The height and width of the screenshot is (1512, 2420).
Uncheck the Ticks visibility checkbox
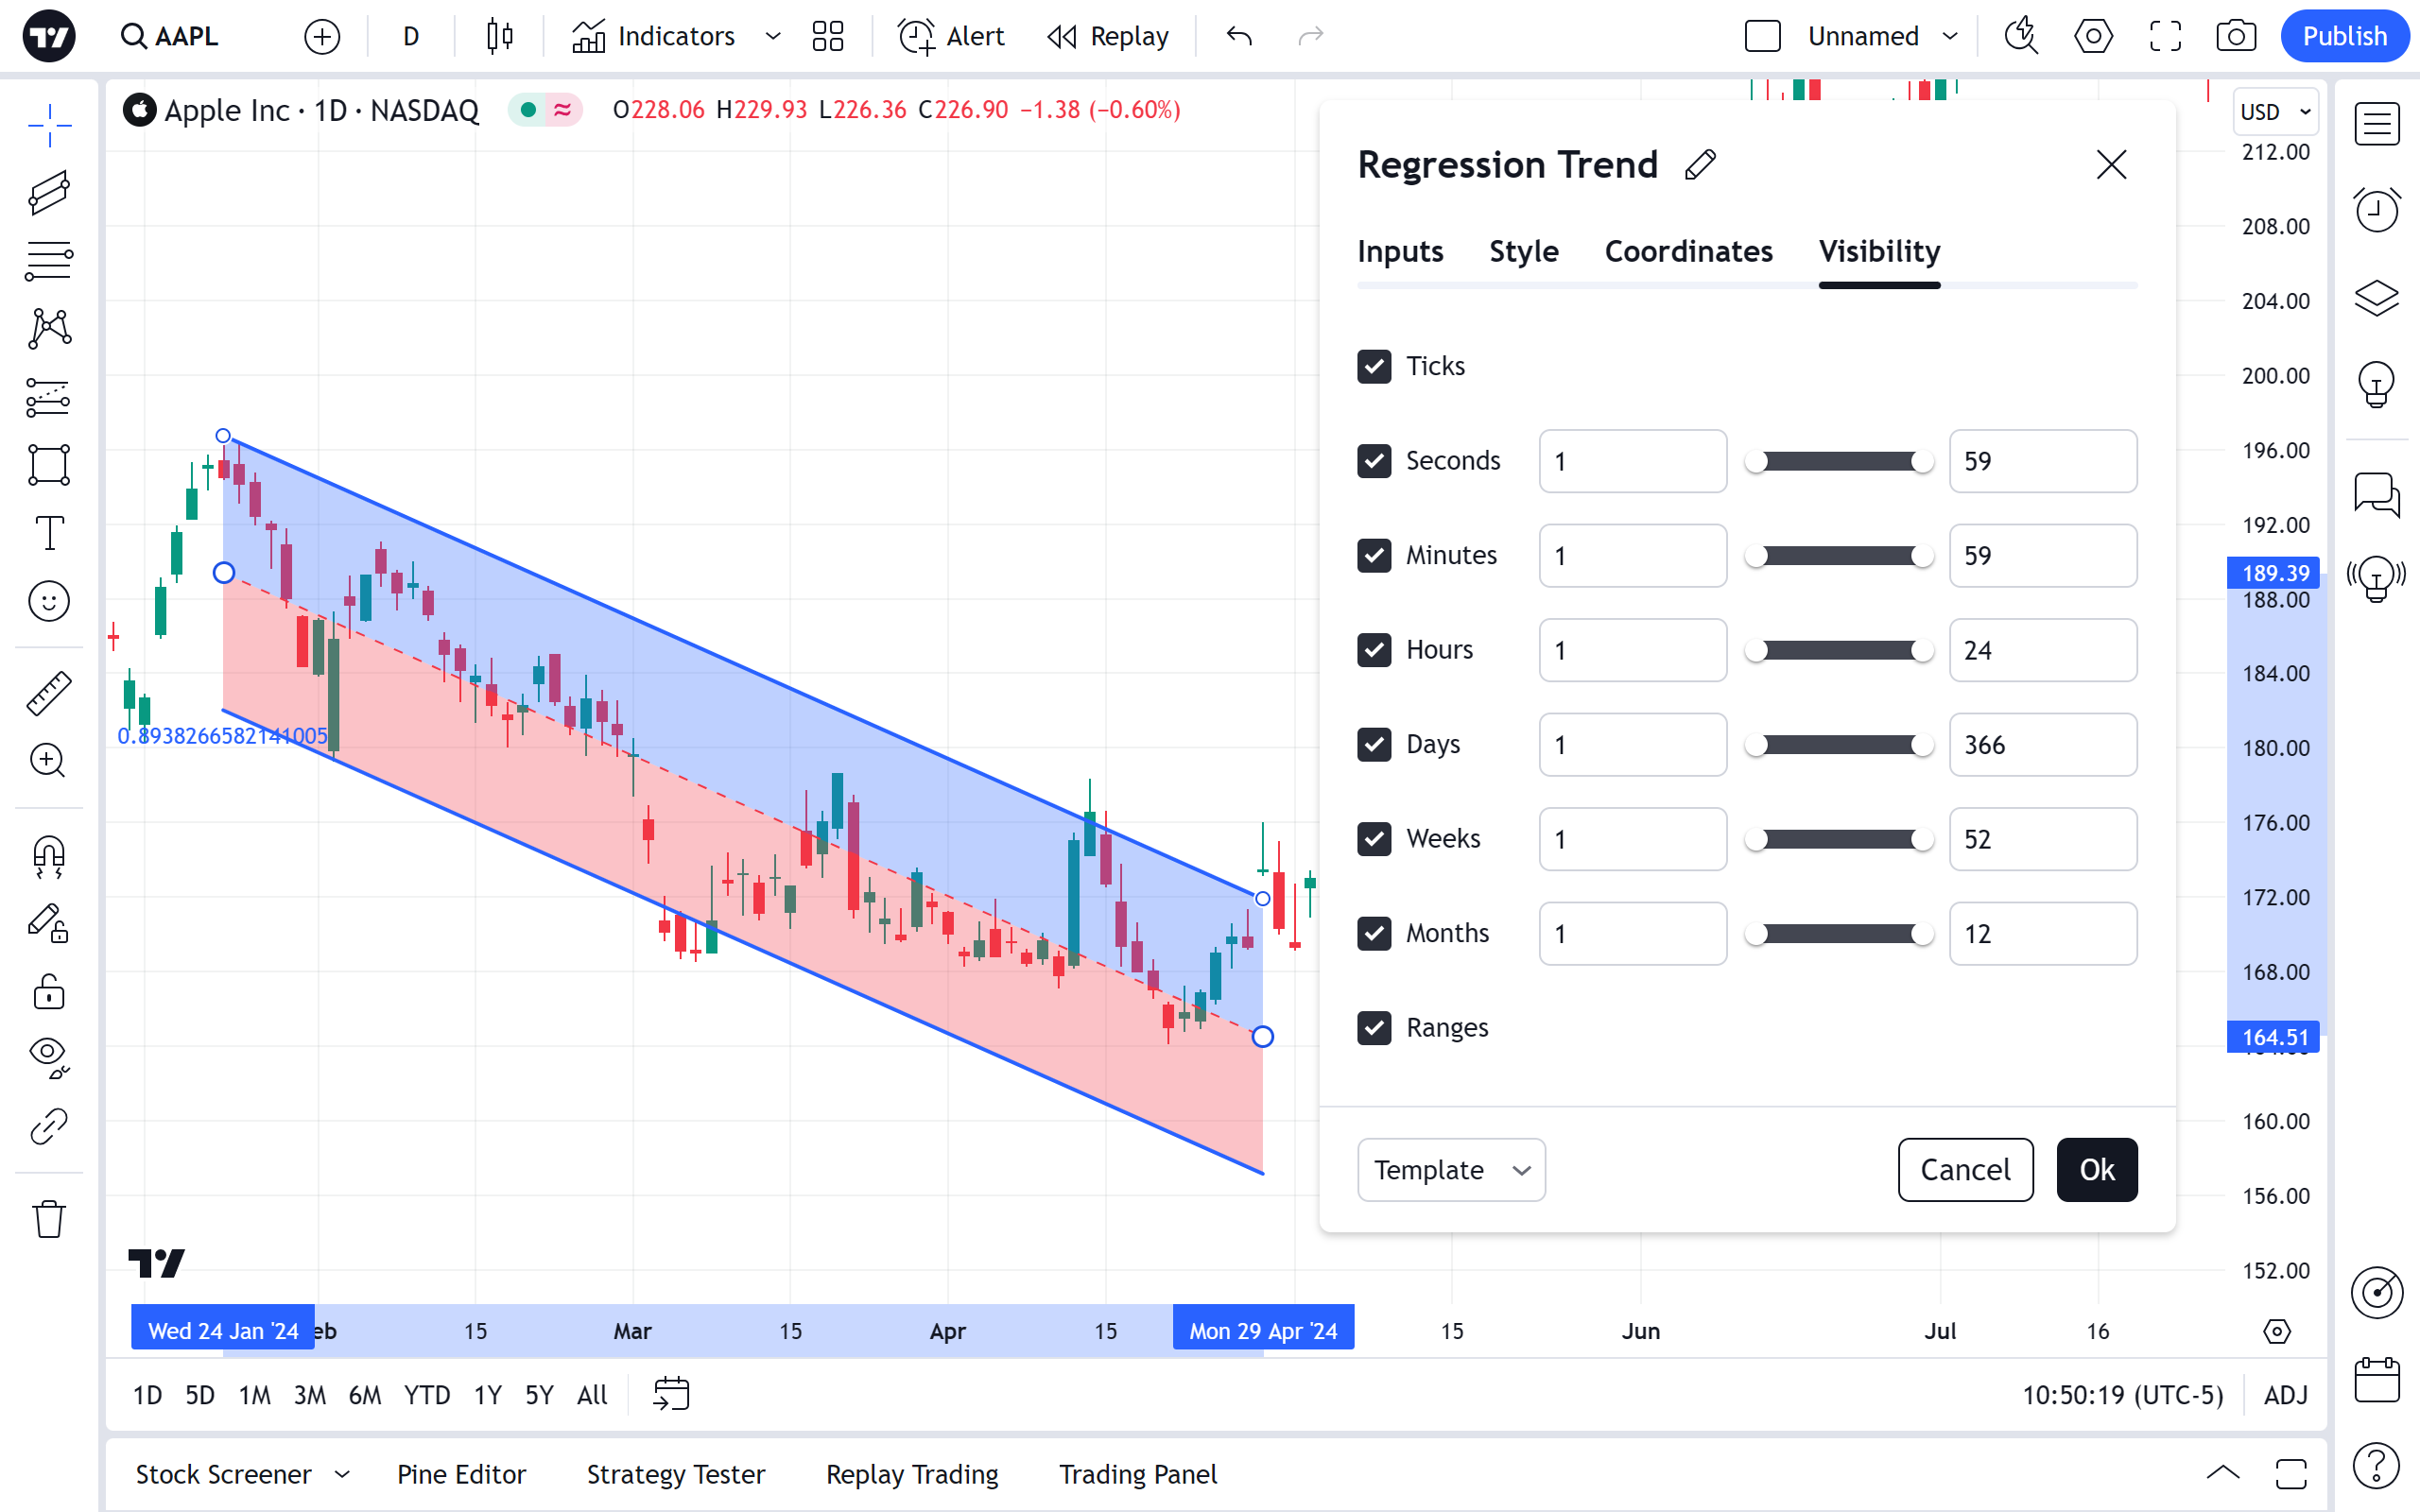click(x=1374, y=366)
